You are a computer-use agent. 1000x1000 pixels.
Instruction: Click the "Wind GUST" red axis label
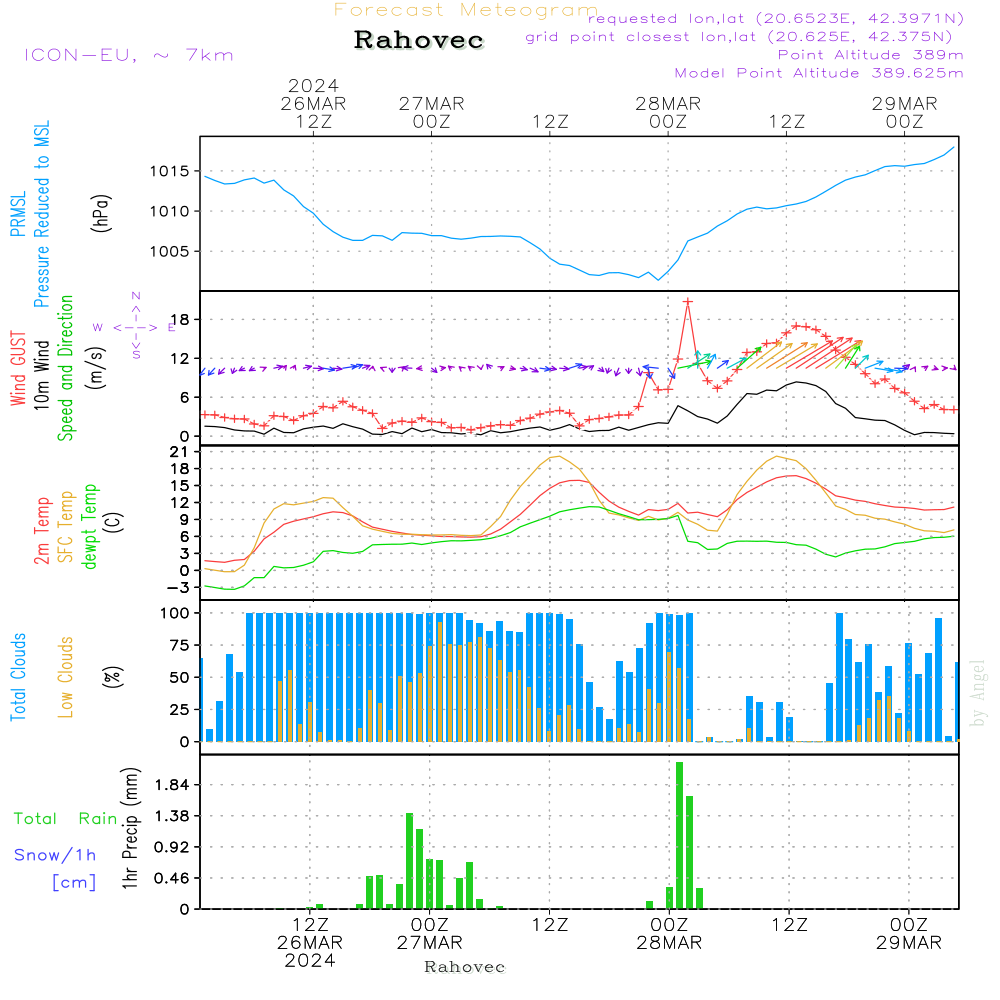(x=18, y=368)
